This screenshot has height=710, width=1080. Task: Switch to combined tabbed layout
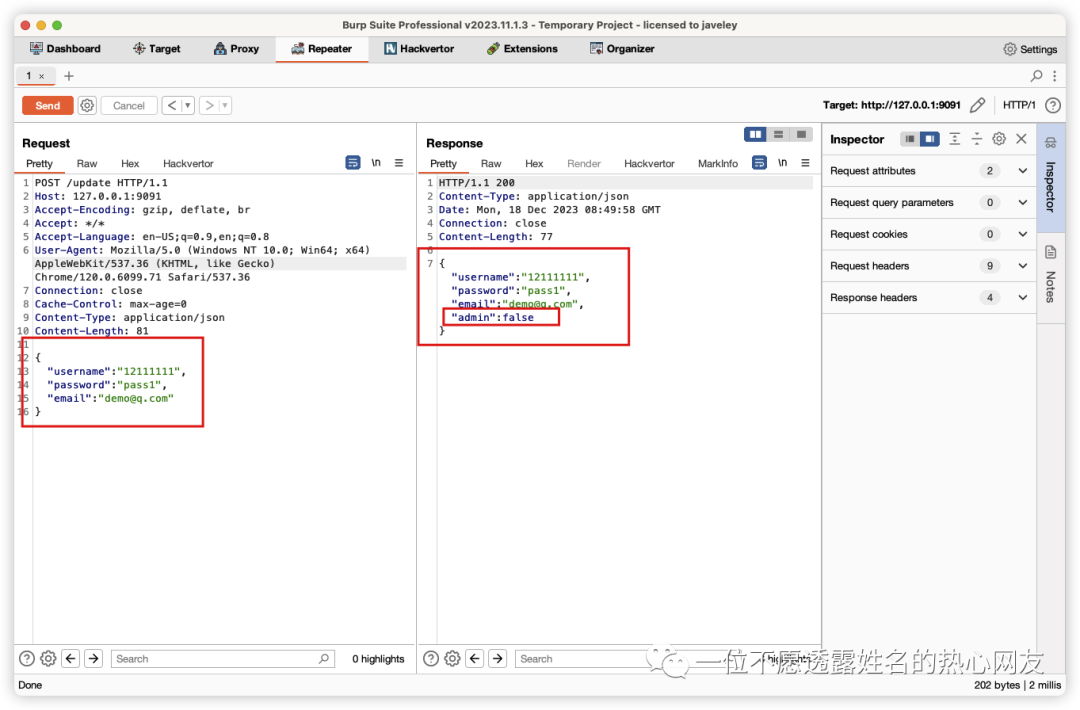point(801,134)
